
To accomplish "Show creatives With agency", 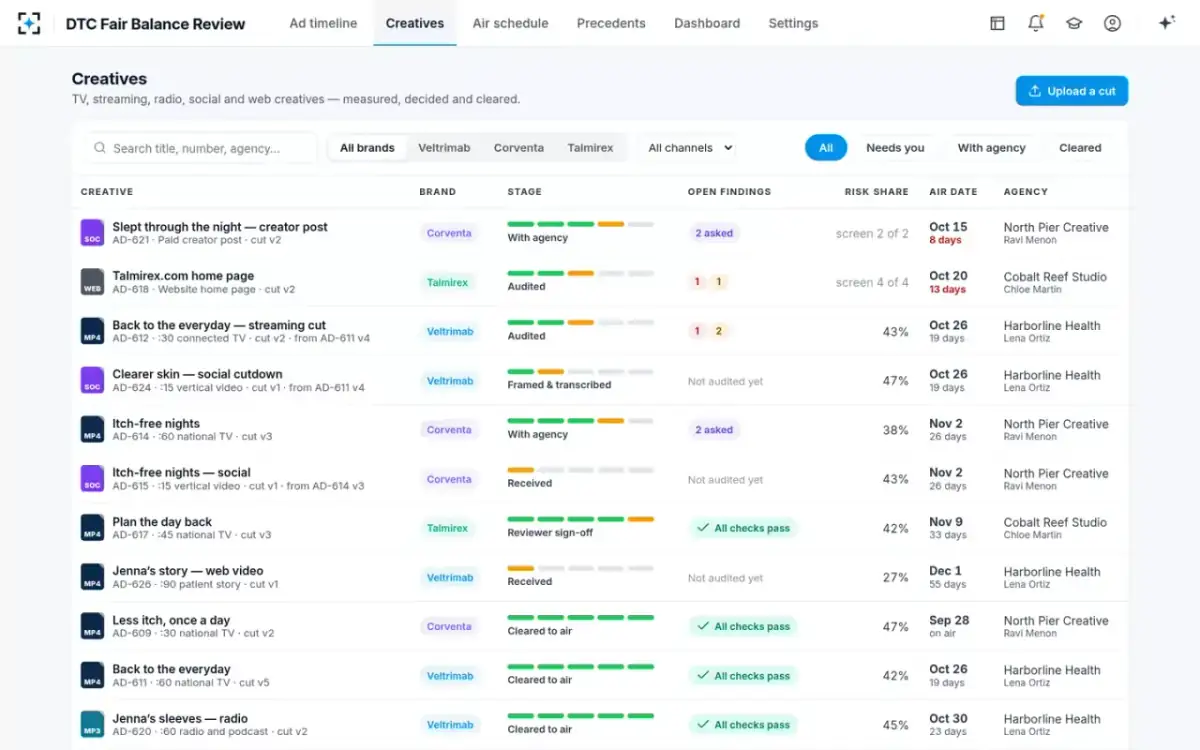I will [x=991, y=148].
